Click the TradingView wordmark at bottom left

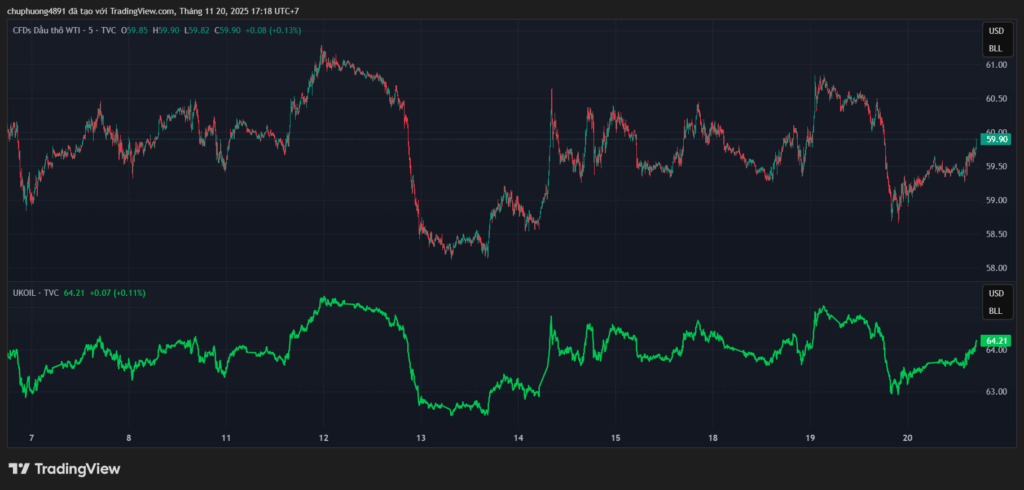77,468
